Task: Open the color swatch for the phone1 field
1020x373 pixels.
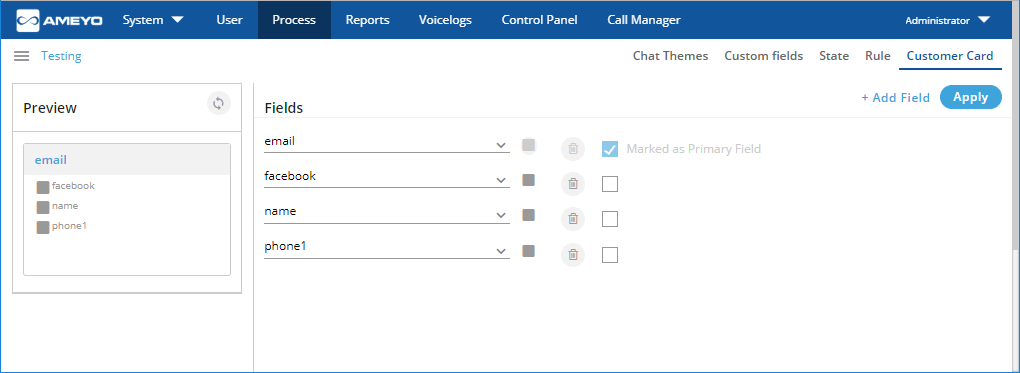Action: point(529,251)
